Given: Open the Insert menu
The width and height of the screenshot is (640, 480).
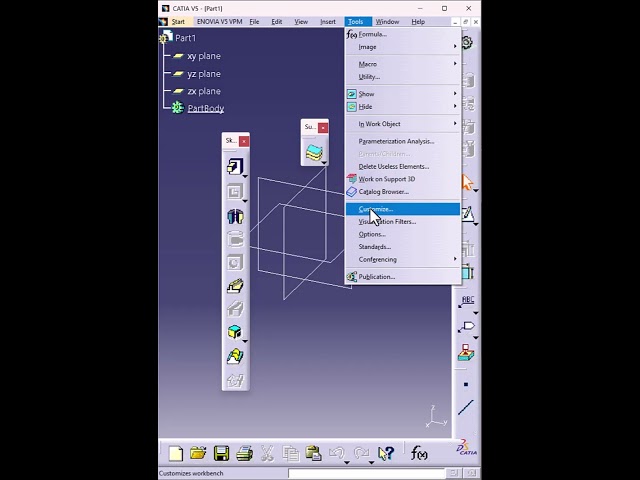Looking at the screenshot, I should point(328,22).
